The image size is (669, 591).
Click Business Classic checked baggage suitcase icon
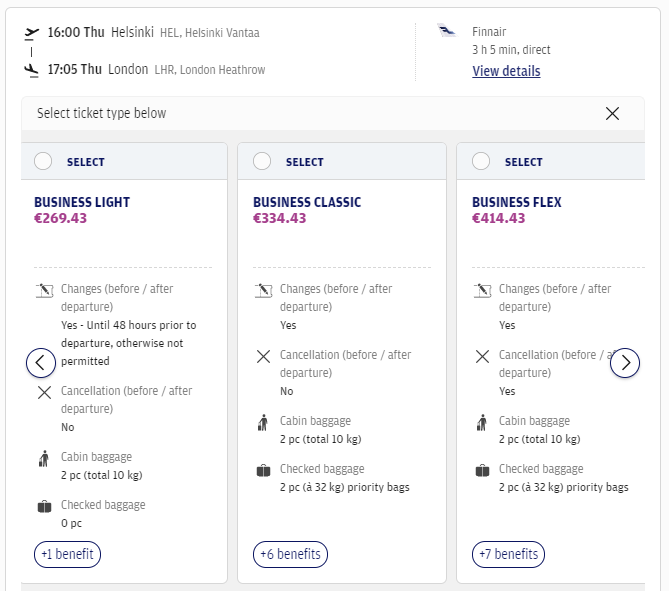tap(263, 470)
